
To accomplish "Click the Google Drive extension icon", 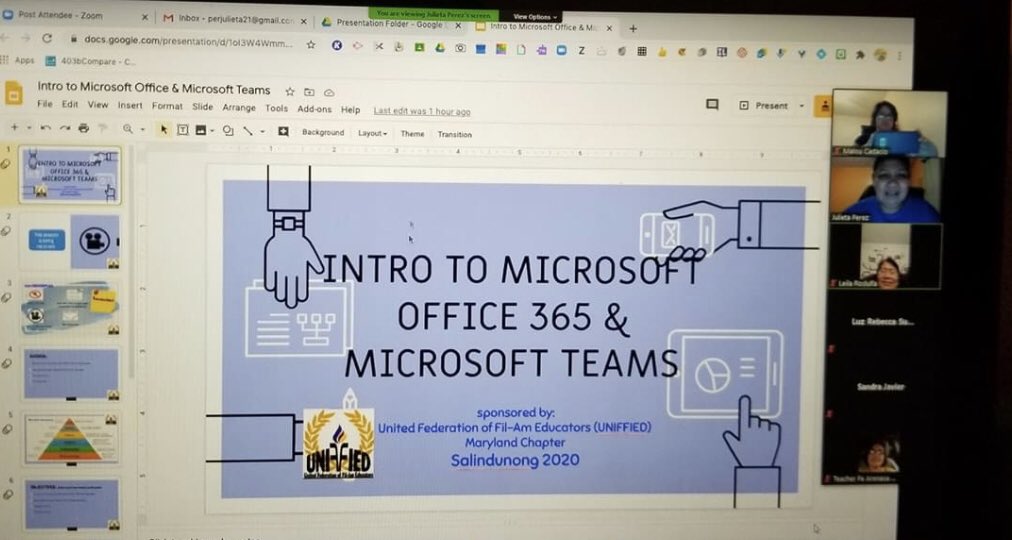I will point(440,48).
